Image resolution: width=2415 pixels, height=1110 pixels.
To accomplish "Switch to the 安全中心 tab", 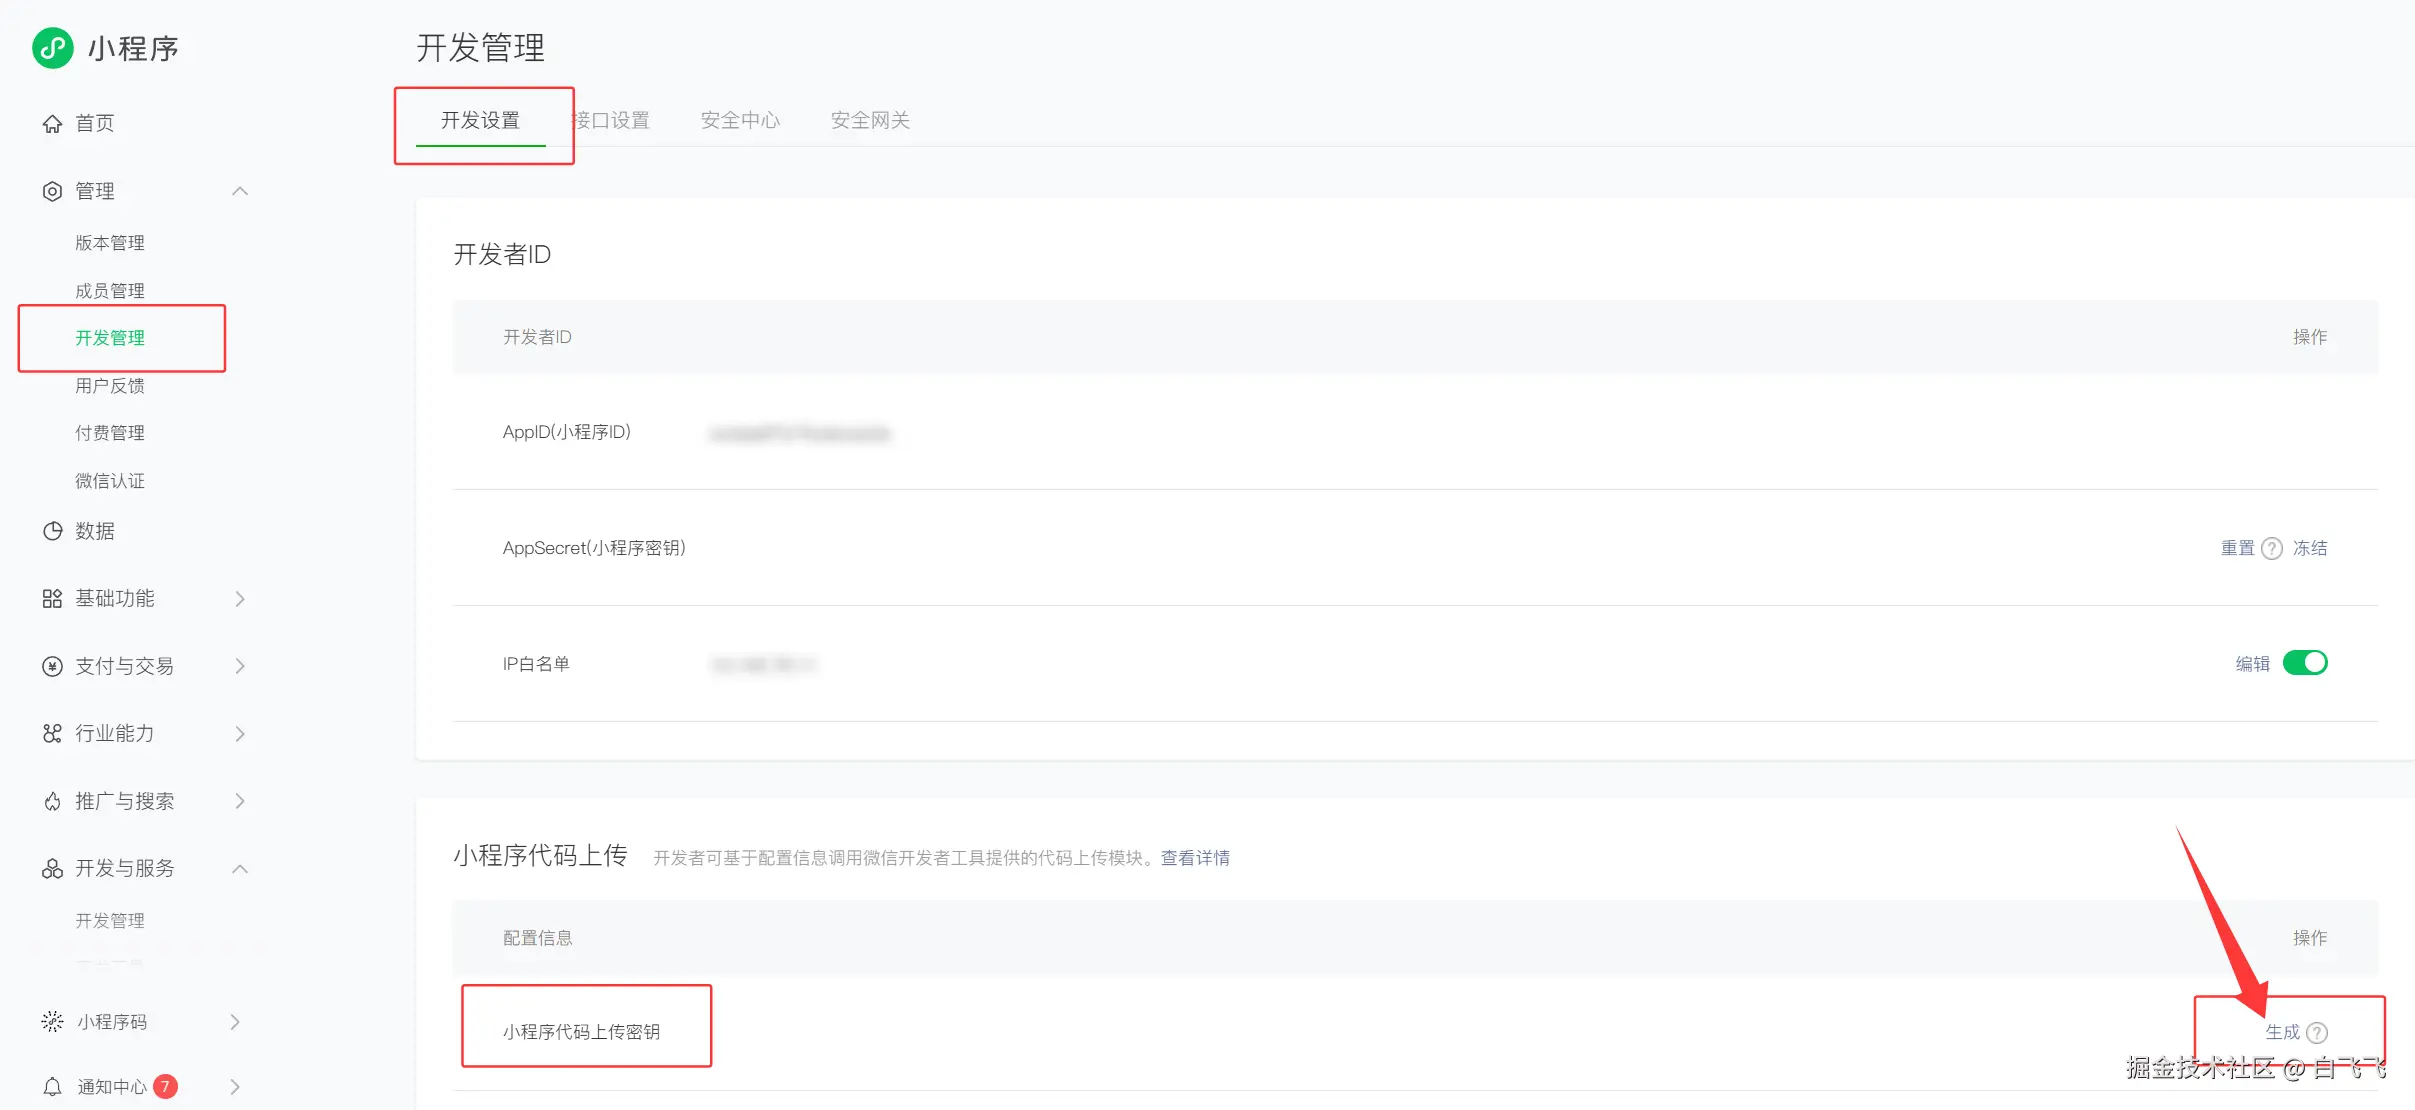I will pyautogui.click(x=740, y=121).
